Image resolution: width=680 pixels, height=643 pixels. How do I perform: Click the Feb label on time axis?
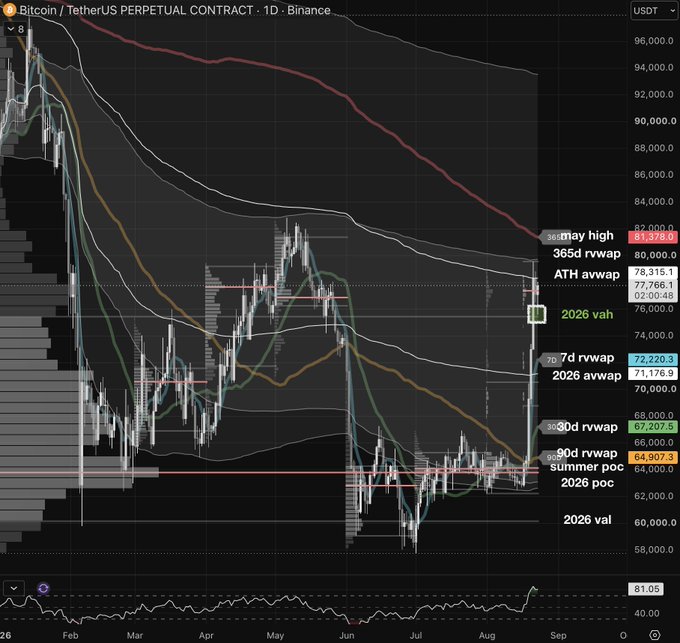[70, 636]
